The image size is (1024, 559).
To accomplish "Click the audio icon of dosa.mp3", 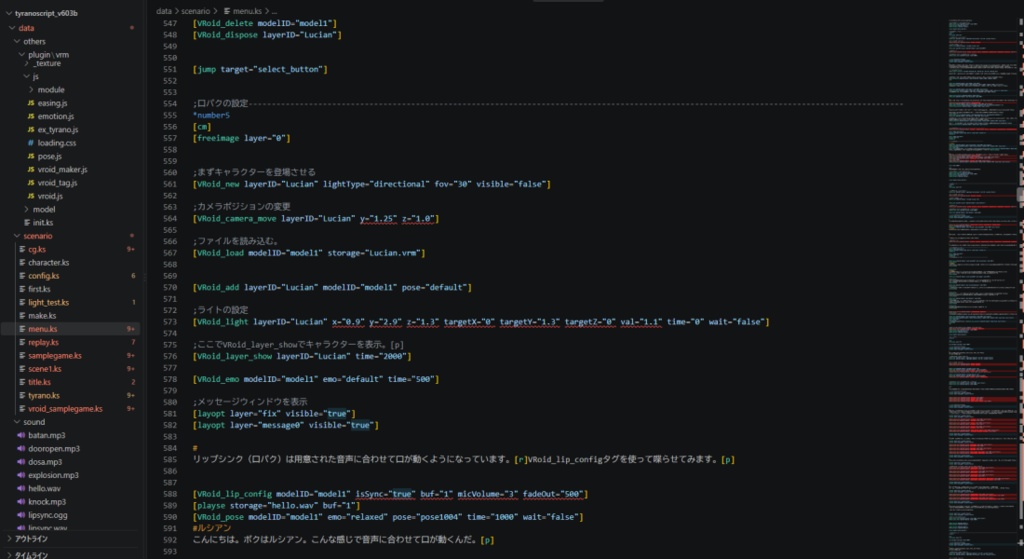I will tap(21, 462).
